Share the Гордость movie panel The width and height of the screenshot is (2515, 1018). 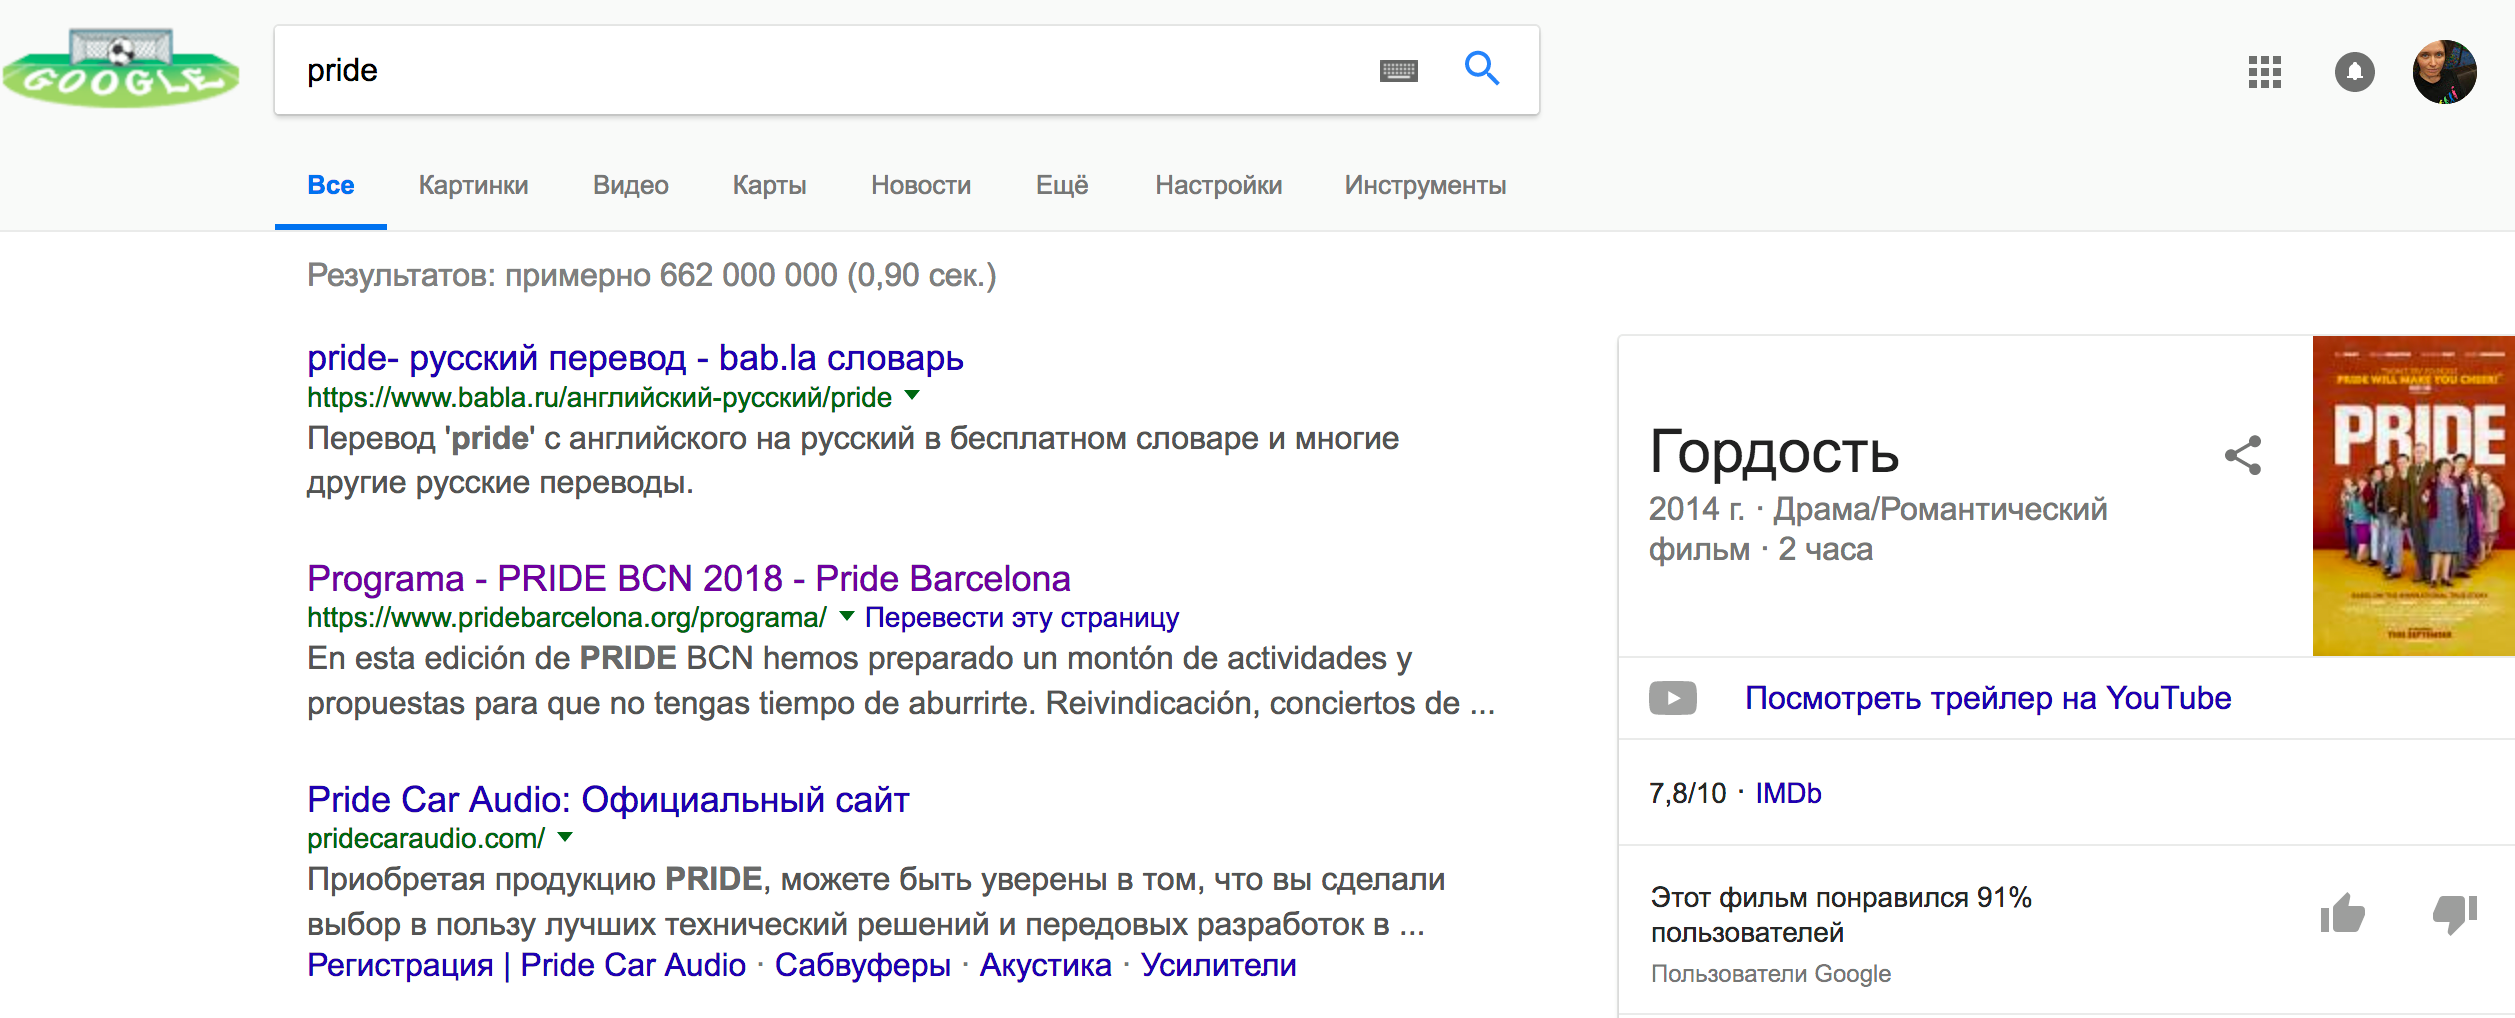(2242, 456)
